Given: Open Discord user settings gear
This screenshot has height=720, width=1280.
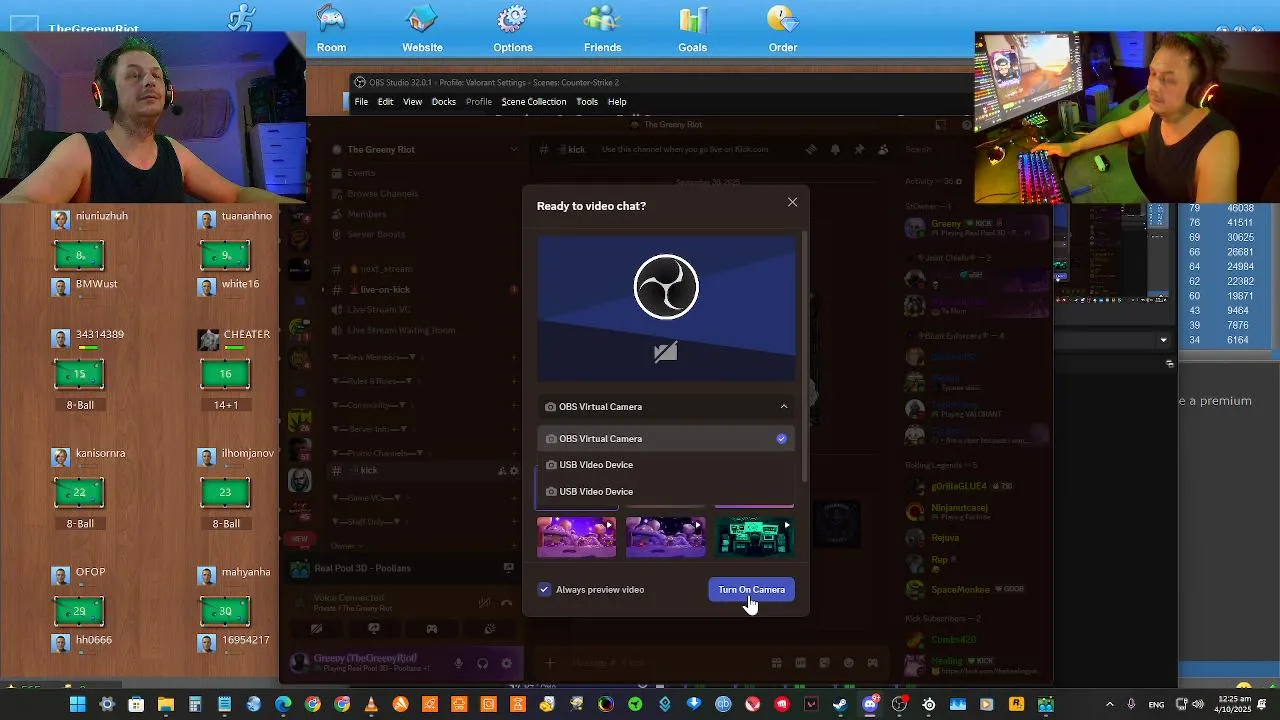Looking at the screenshot, I should pos(506,663).
